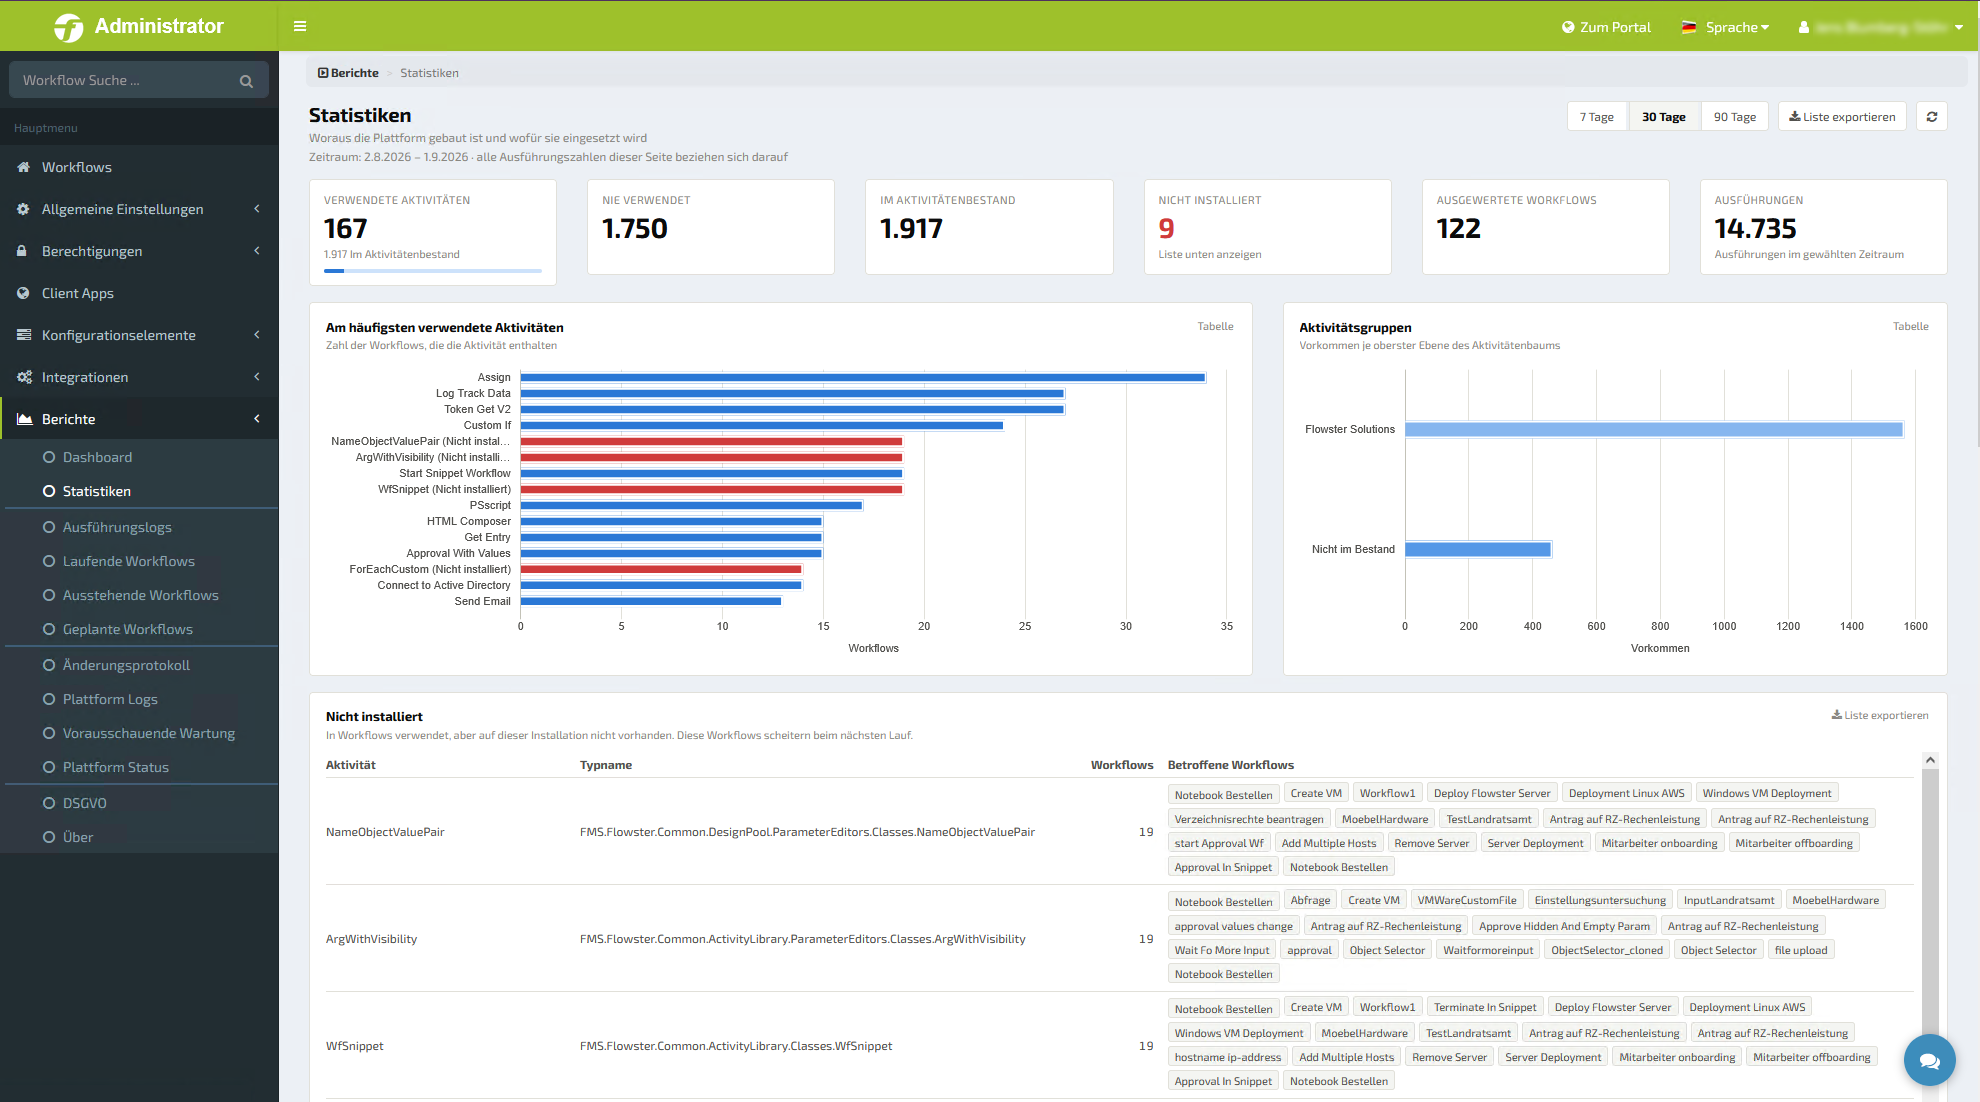Expand Allgemeine Einstellungen submenu chevron
The width and height of the screenshot is (1980, 1102).
point(257,209)
